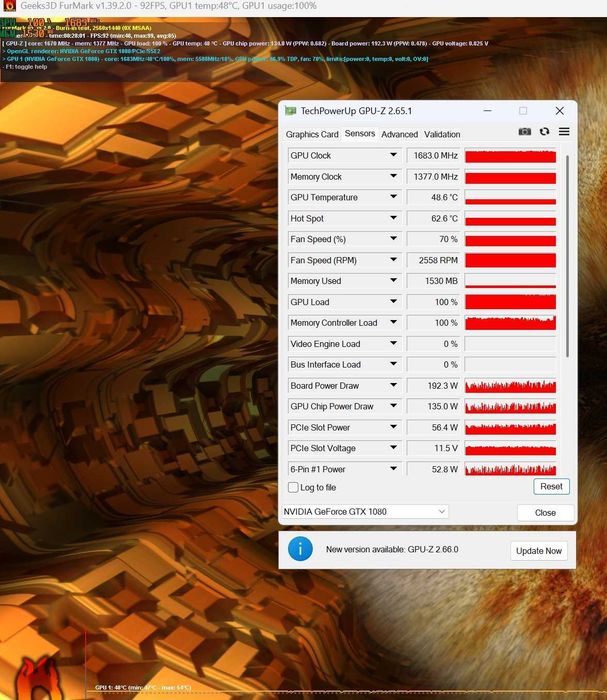The width and height of the screenshot is (607, 700).
Task: Click the GPU Temperature history graph
Action: [x=510, y=197]
